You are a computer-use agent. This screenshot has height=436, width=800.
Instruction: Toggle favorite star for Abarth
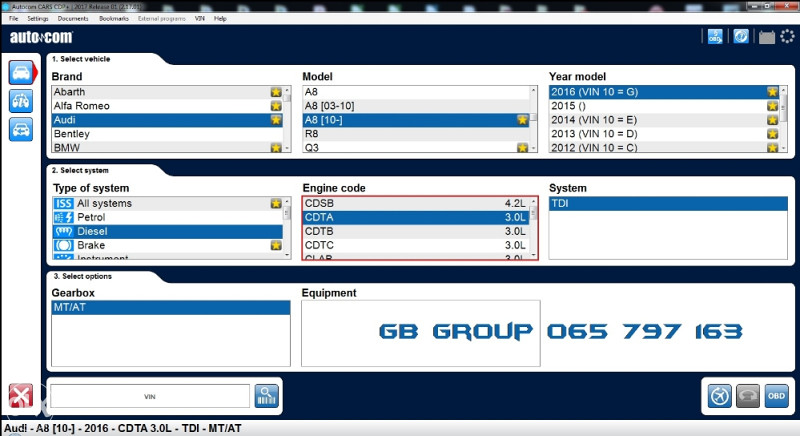click(x=276, y=92)
